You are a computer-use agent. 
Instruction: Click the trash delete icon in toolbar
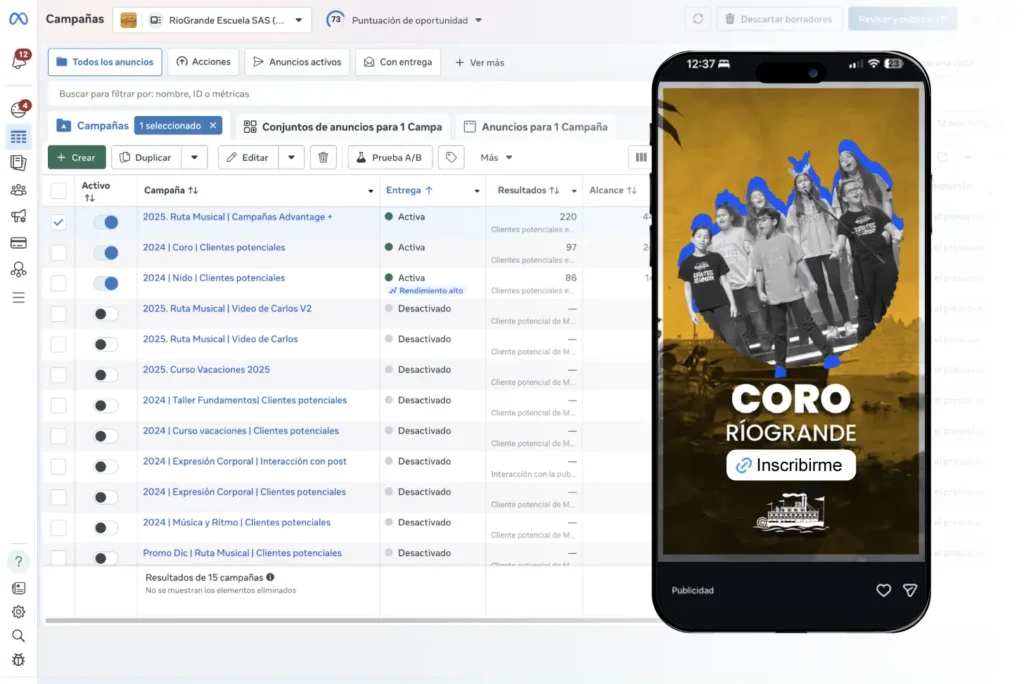coord(322,157)
